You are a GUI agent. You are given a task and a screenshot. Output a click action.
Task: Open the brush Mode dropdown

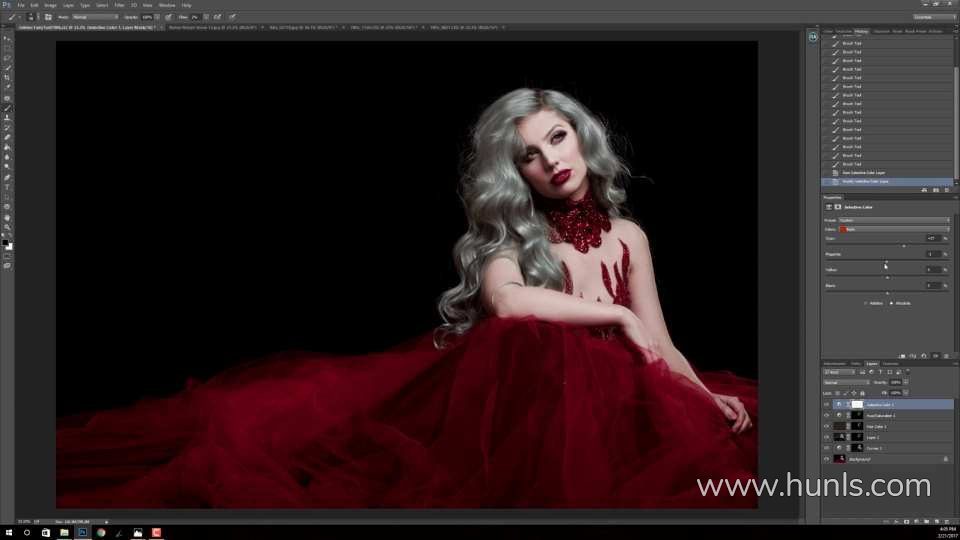(x=96, y=17)
